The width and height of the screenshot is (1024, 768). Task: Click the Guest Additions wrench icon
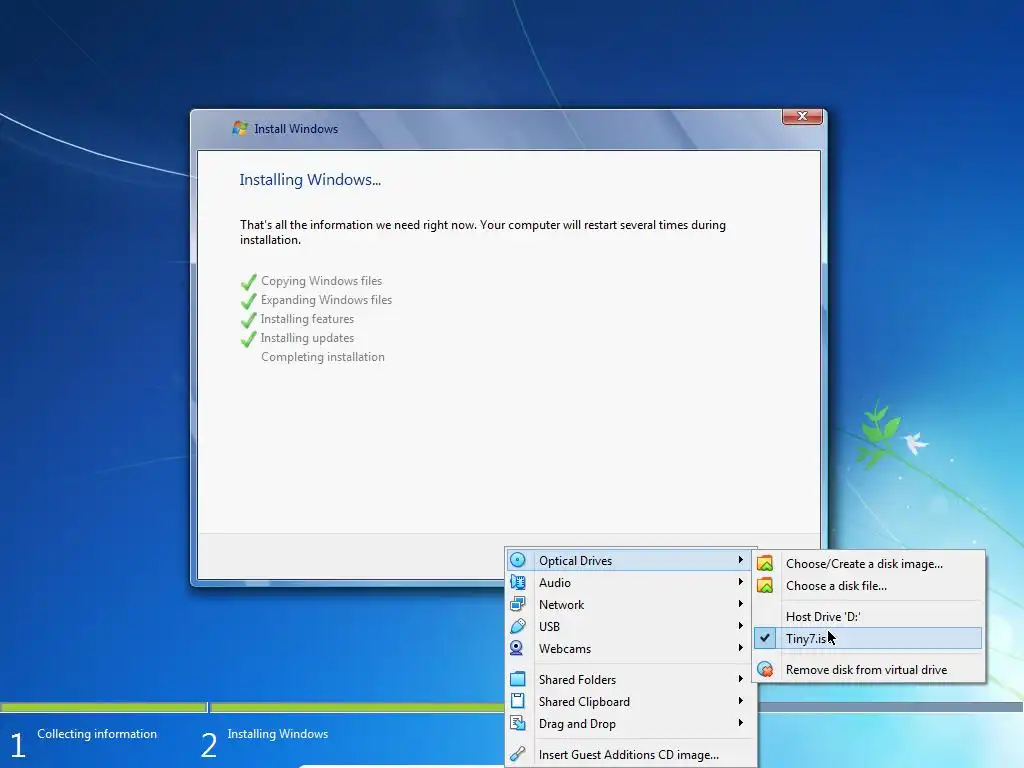point(517,754)
